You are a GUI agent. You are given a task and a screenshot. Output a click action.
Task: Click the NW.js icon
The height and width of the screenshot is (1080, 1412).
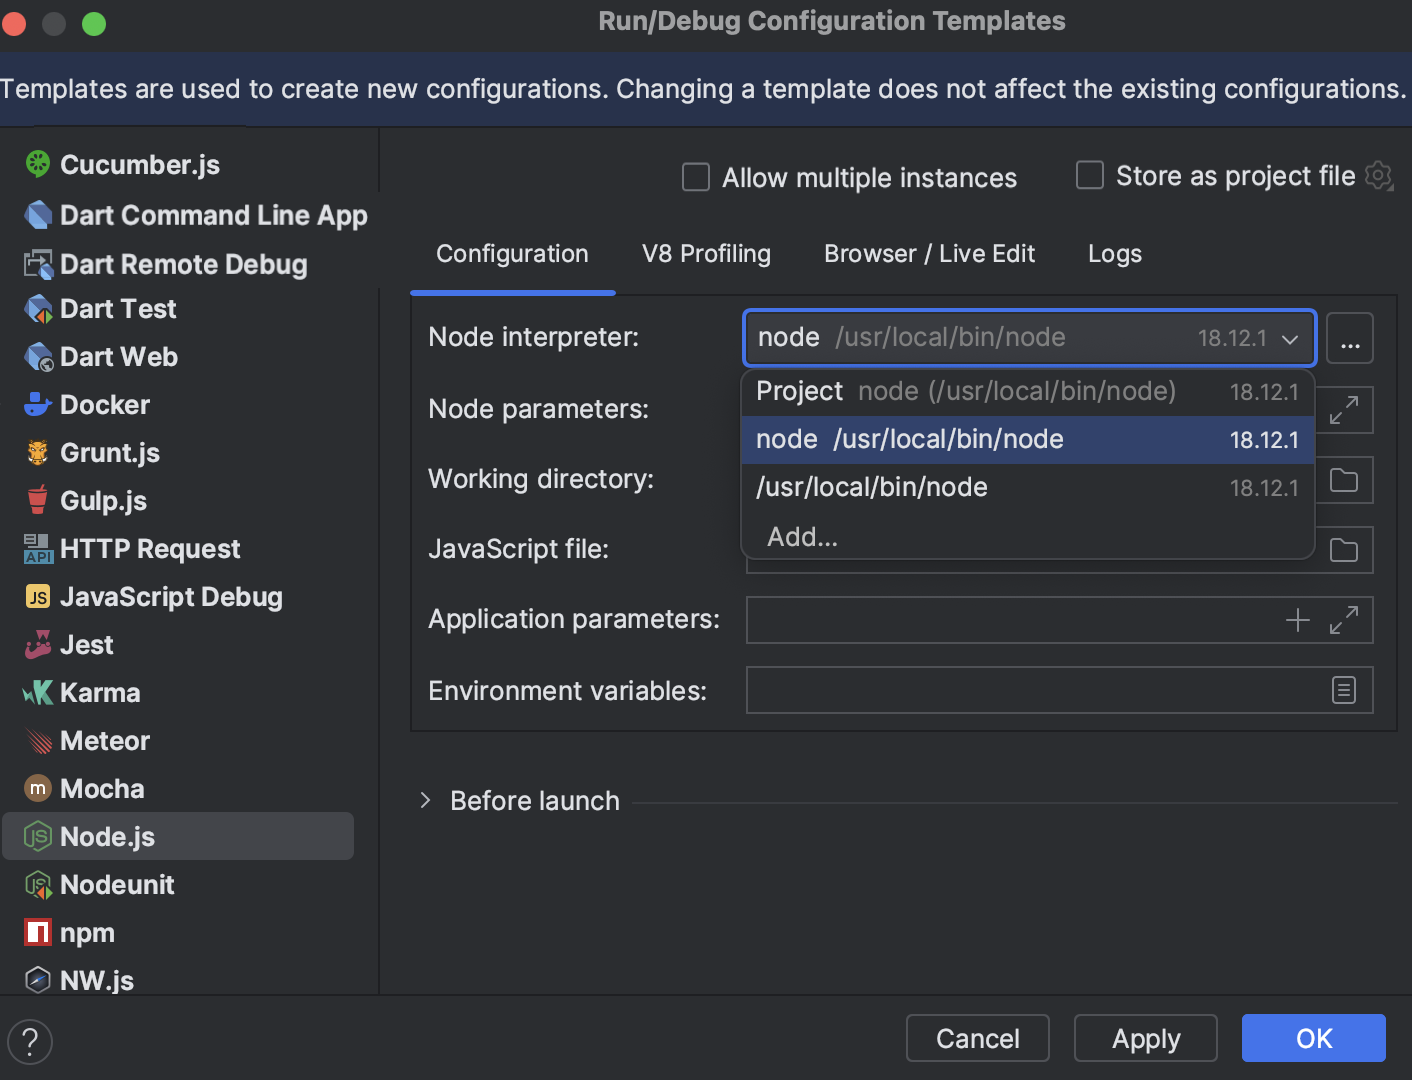coord(38,980)
